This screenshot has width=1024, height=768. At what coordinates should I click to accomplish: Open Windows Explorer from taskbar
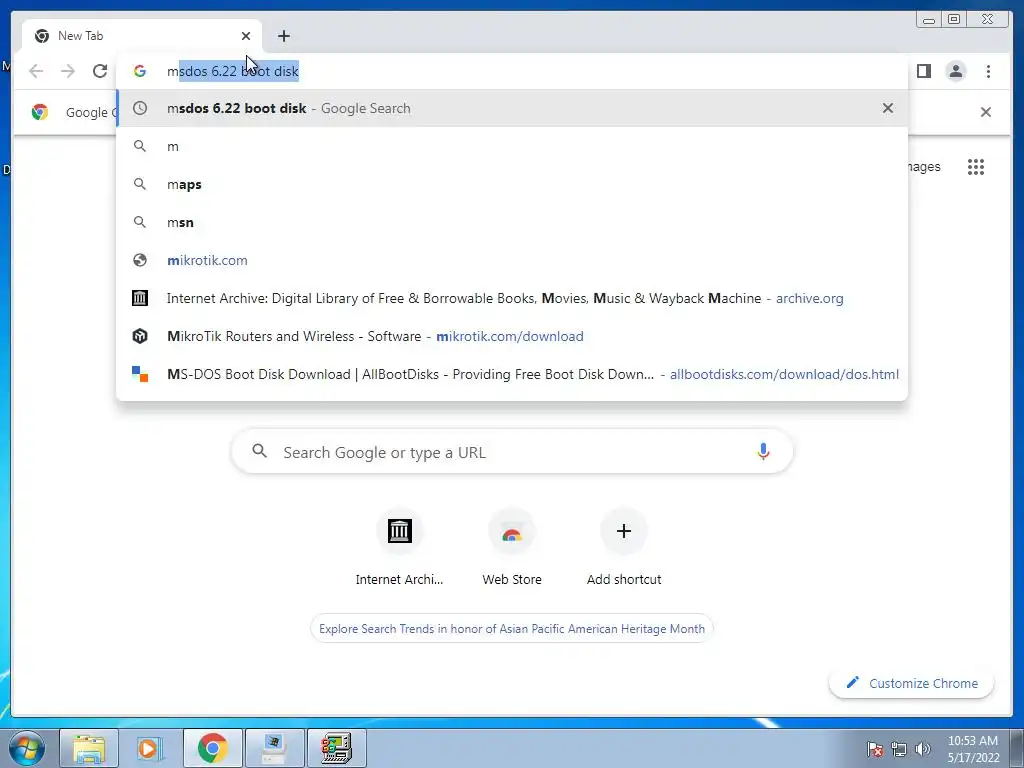click(89, 748)
